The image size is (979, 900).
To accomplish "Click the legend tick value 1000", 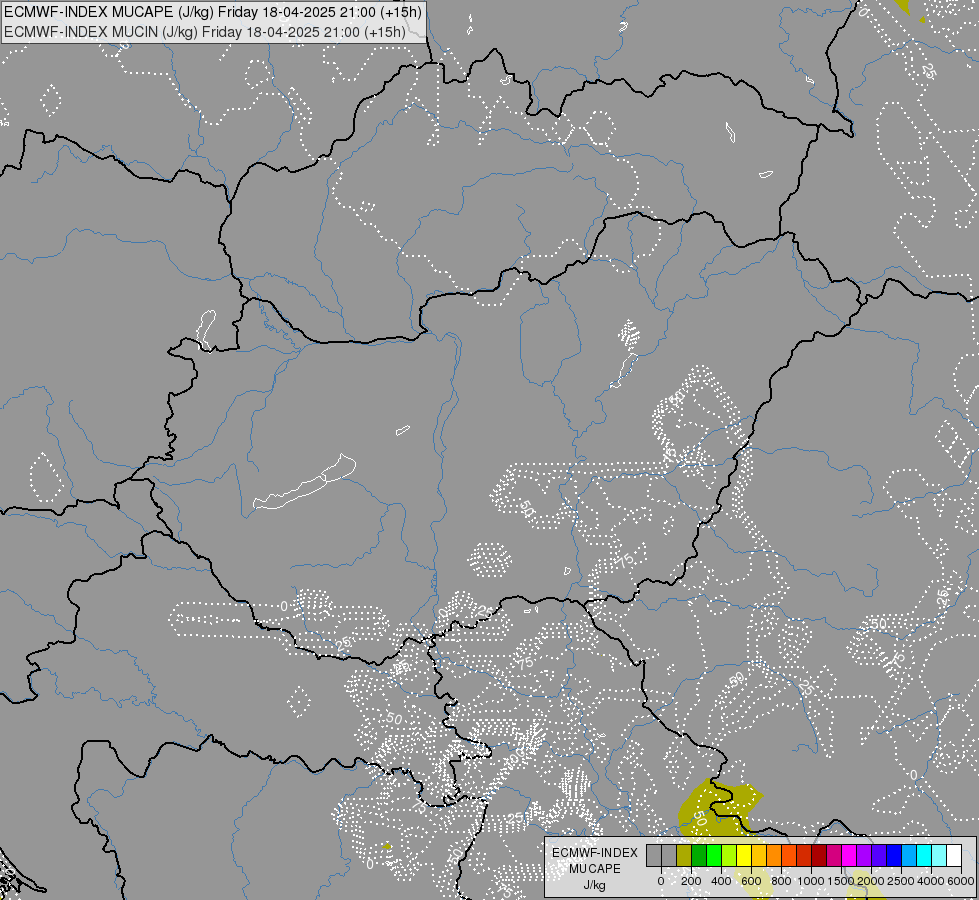I will (x=811, y=881).
